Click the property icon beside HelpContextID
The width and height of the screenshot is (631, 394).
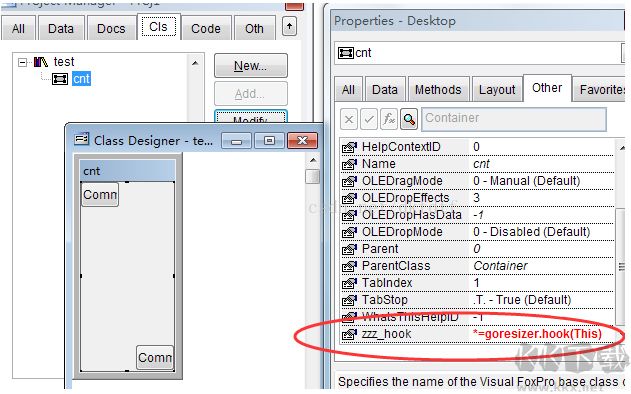click(x=349, y=148)
